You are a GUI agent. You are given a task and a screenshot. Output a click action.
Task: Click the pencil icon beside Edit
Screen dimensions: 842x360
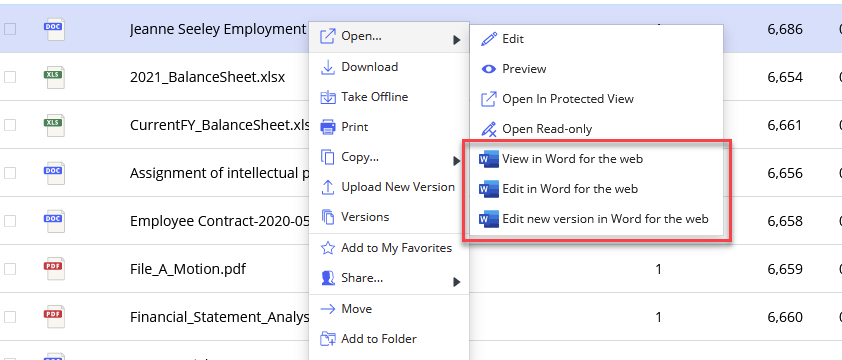click(488, 39)
